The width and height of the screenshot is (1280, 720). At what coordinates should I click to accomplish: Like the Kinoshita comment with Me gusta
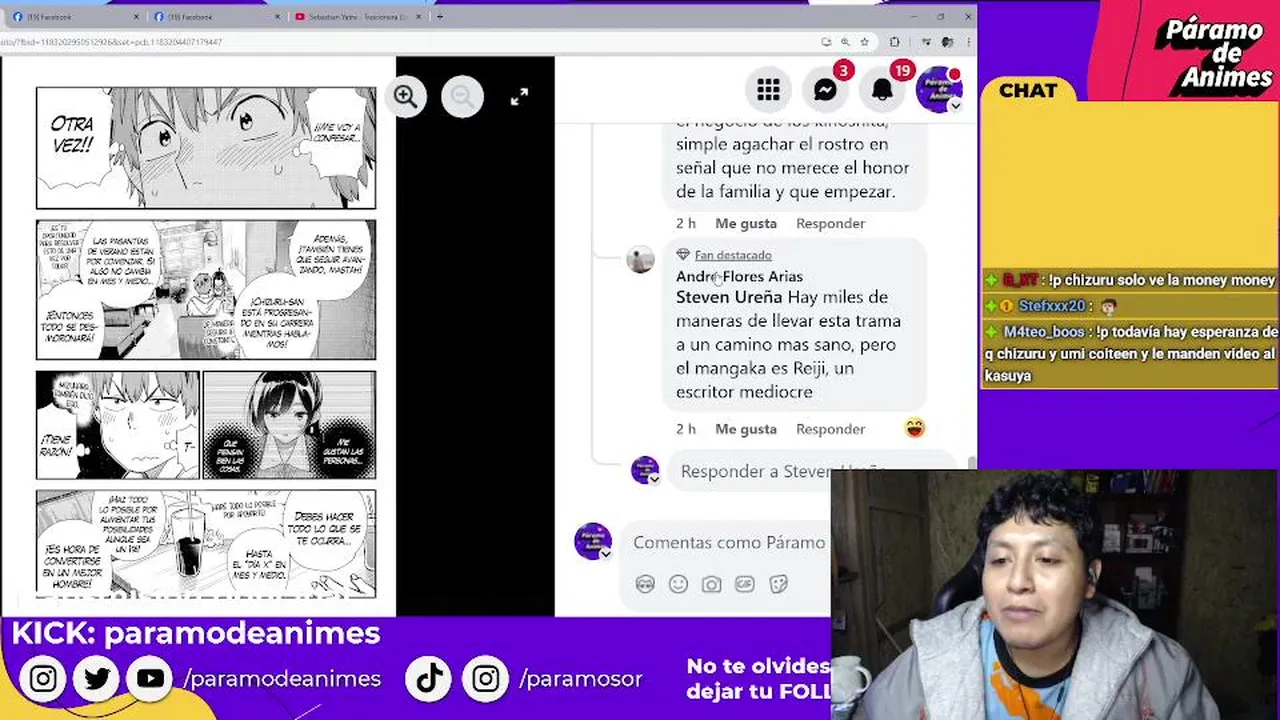[x=746, y=223]
